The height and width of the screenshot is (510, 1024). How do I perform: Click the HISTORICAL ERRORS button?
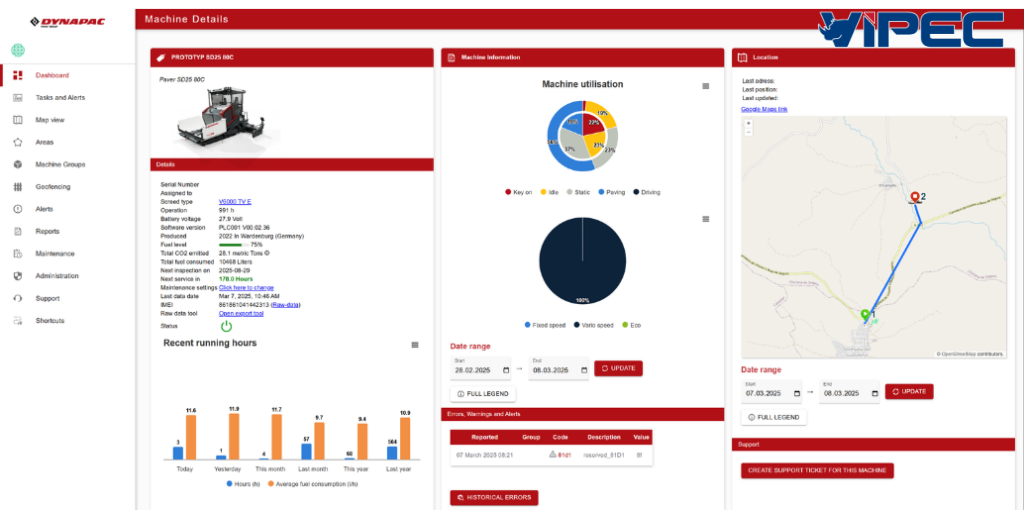[494, 498]
